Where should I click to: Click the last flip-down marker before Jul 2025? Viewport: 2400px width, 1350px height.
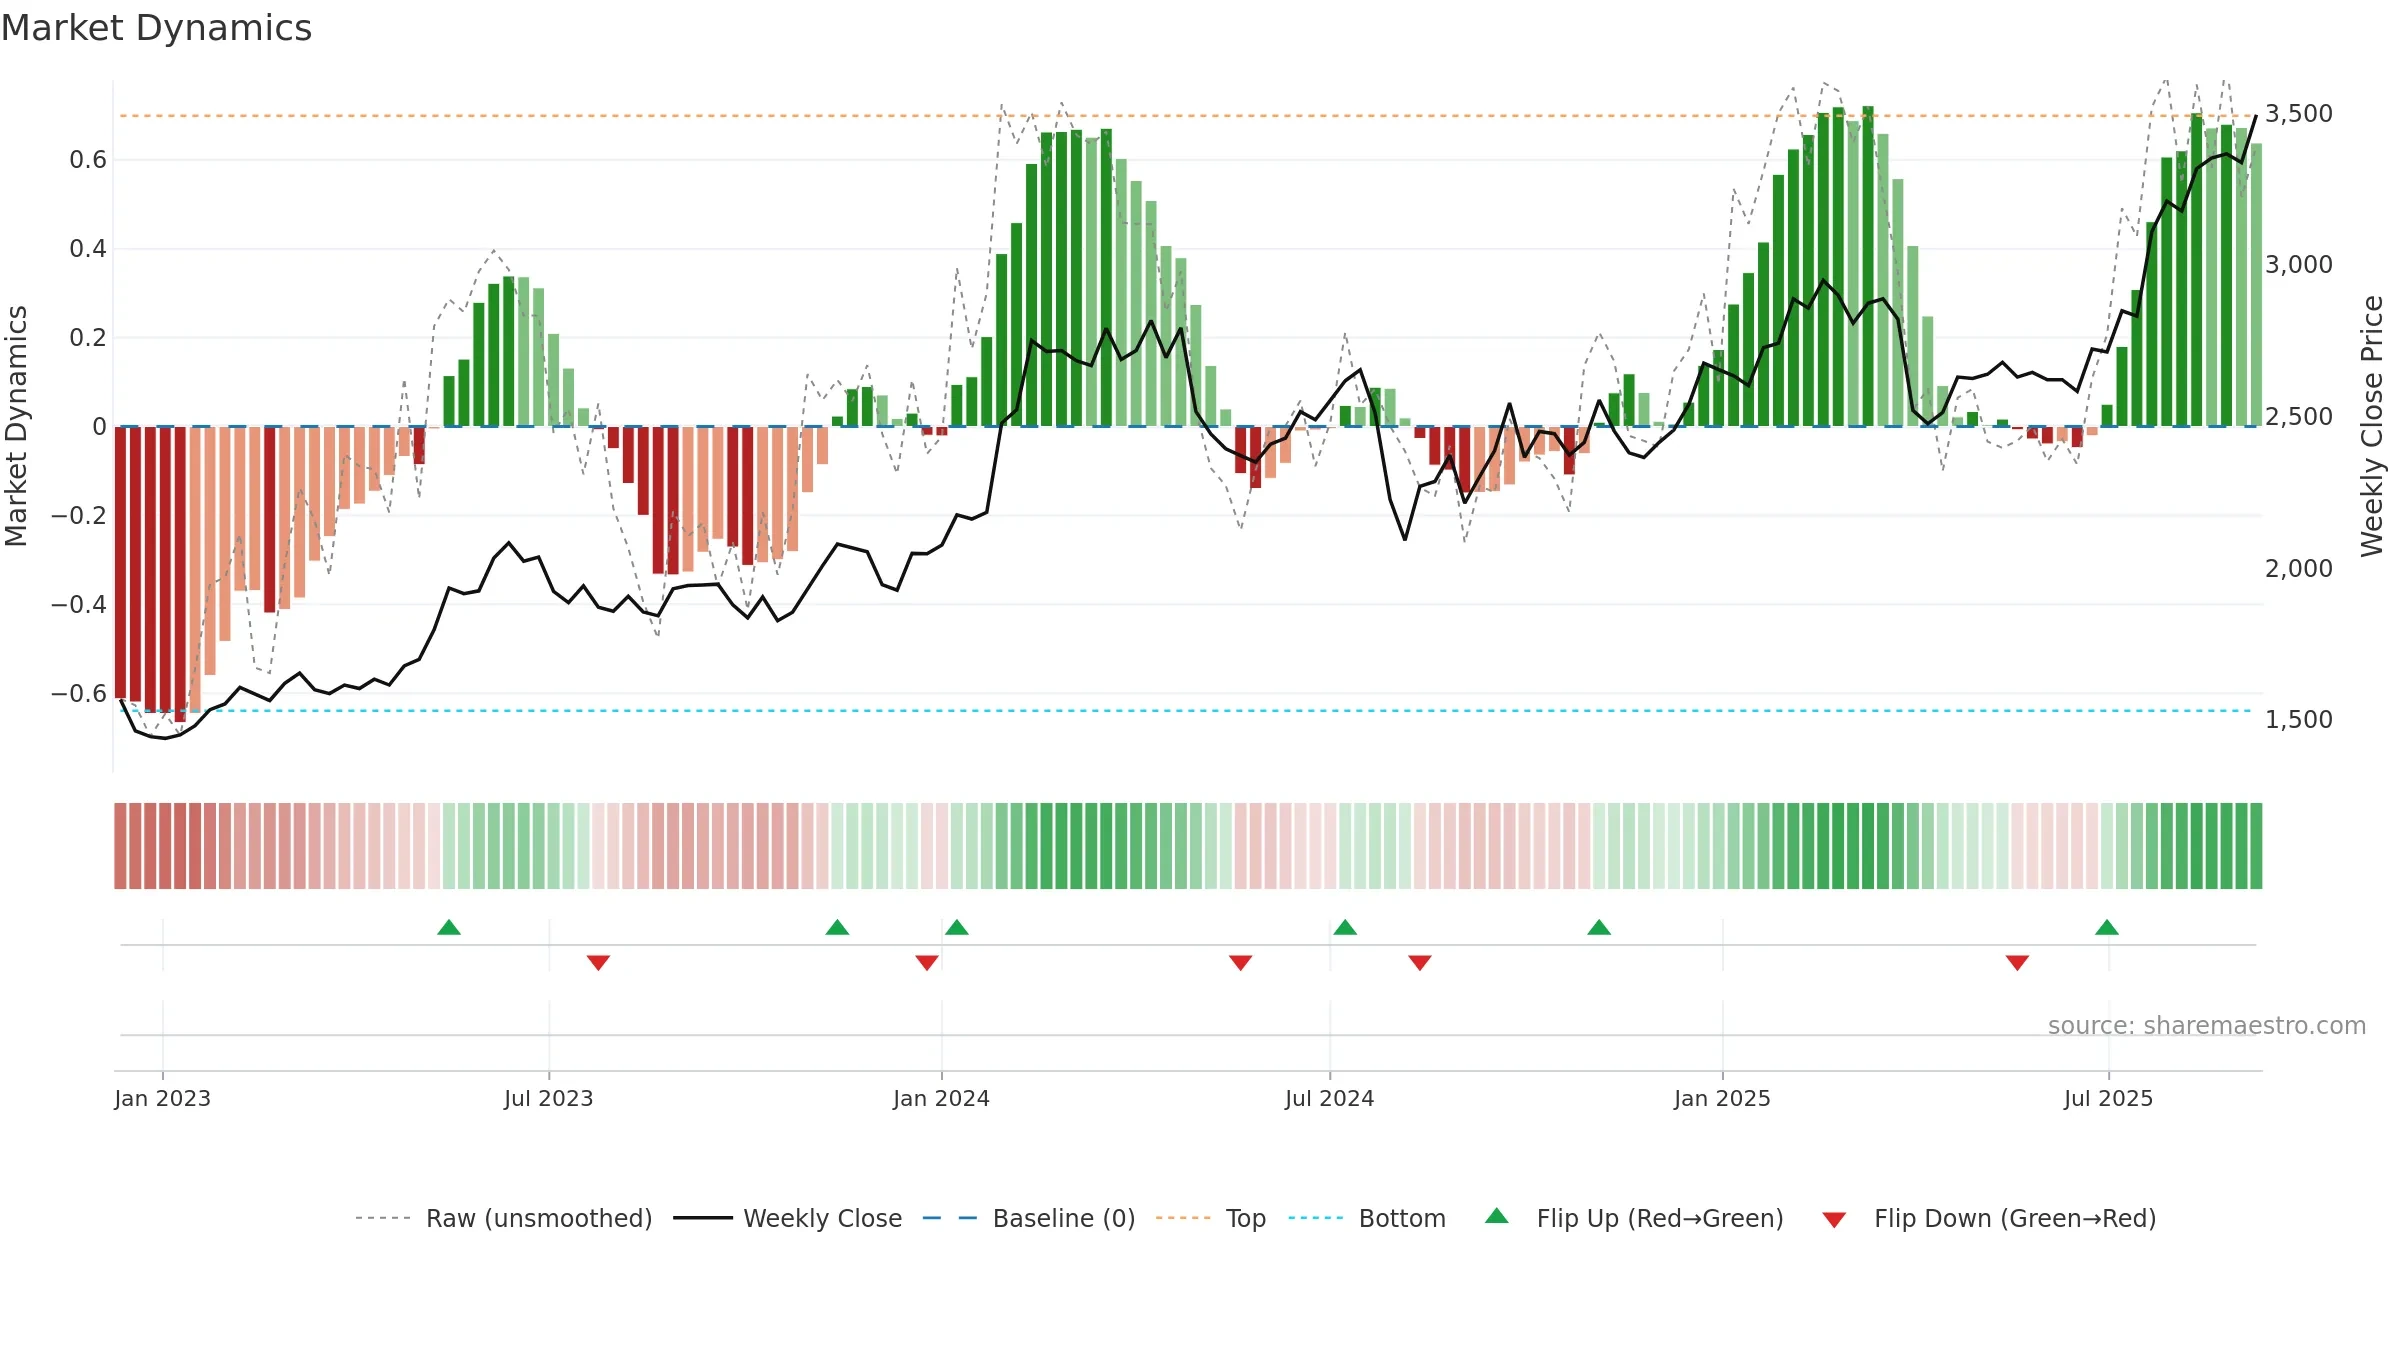click(x=2017, y=962)
